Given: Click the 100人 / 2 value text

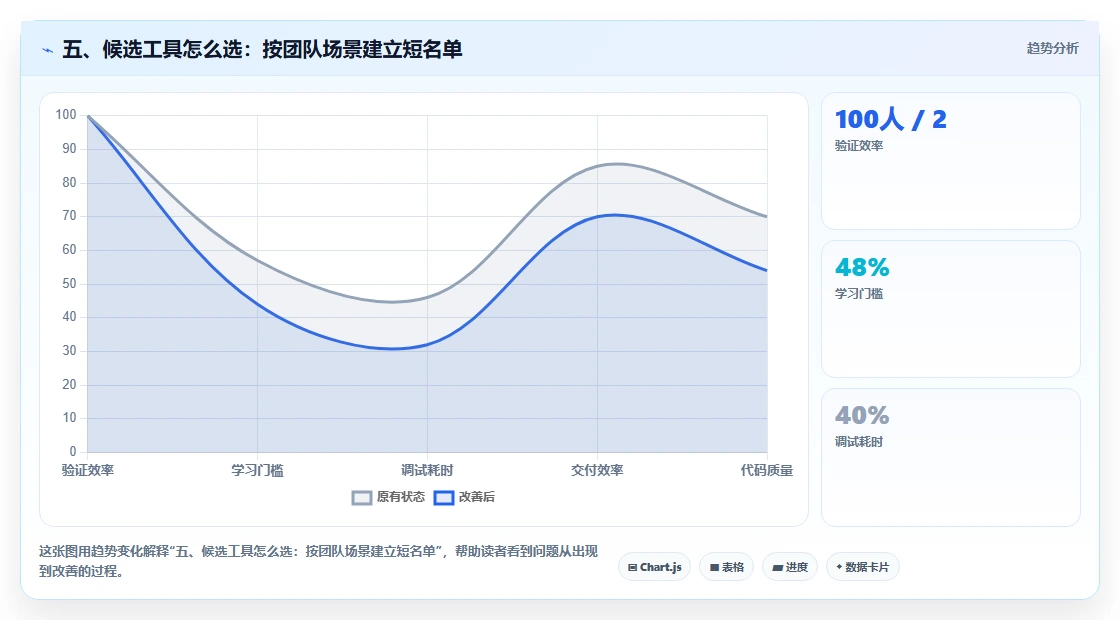Looking at the screenshot, I should tap(891, 119).
